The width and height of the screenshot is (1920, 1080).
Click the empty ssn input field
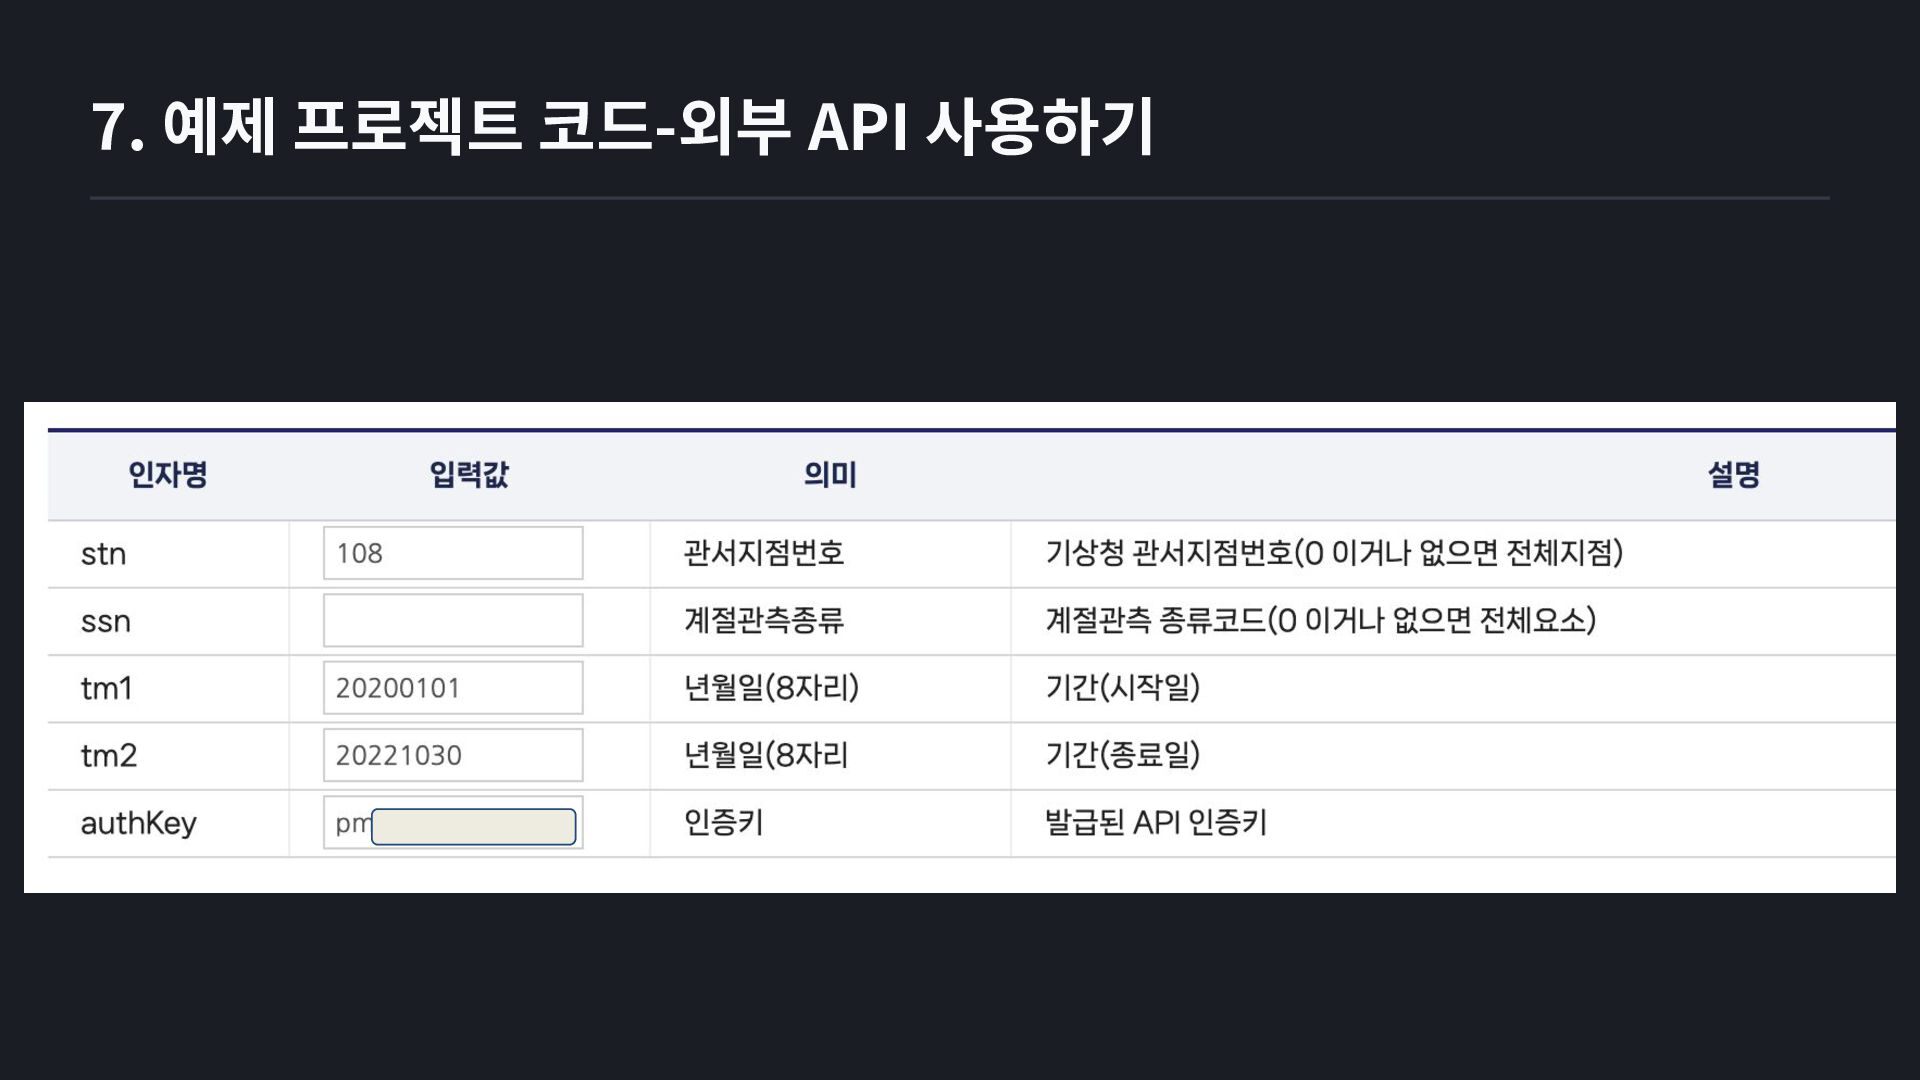click(452, 620)
